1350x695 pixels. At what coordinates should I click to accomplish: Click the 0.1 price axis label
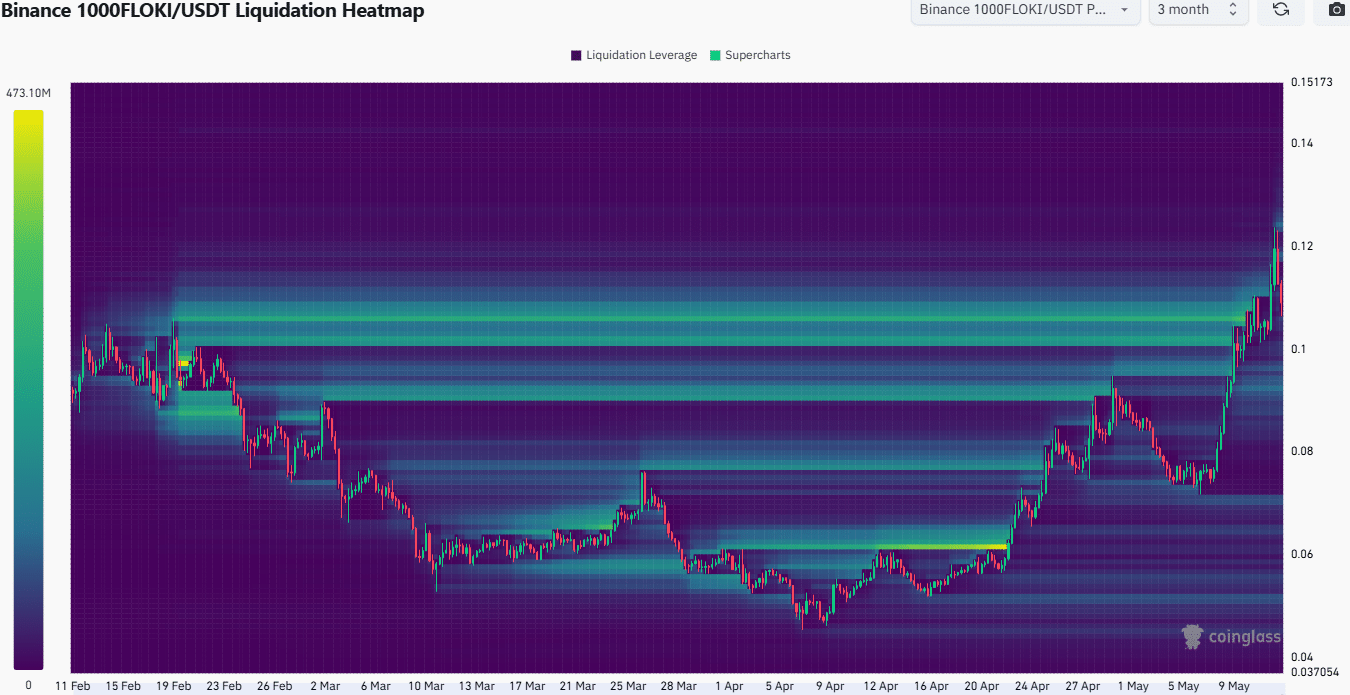click(1296, 349)
